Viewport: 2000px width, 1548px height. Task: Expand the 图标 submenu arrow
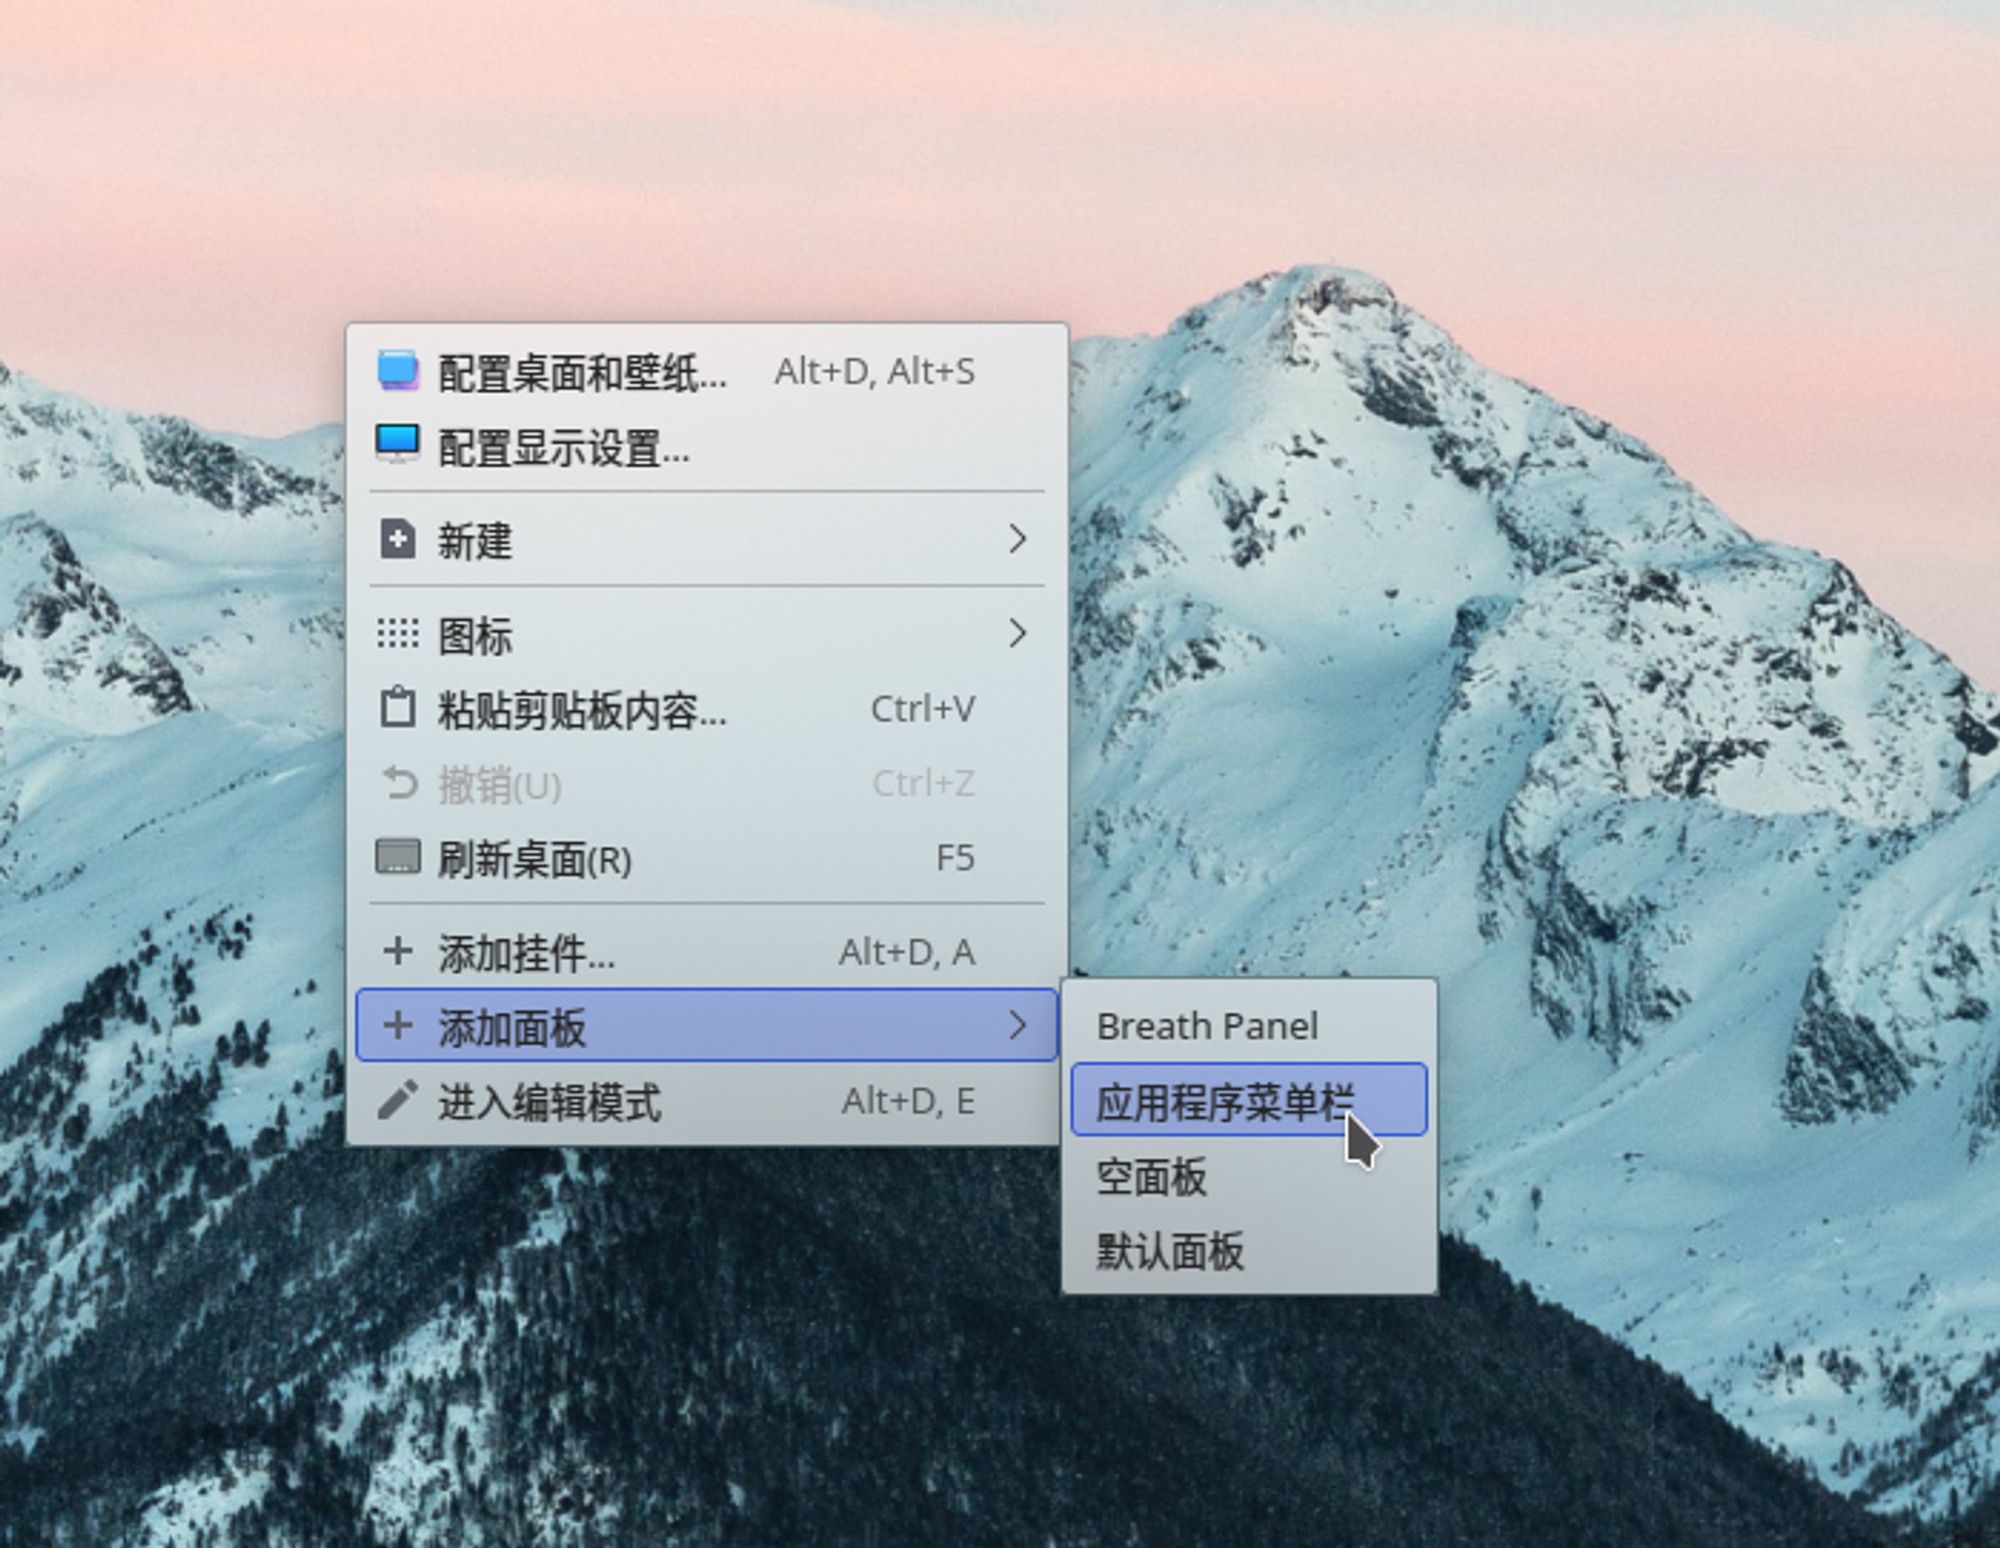[1017, 633]
